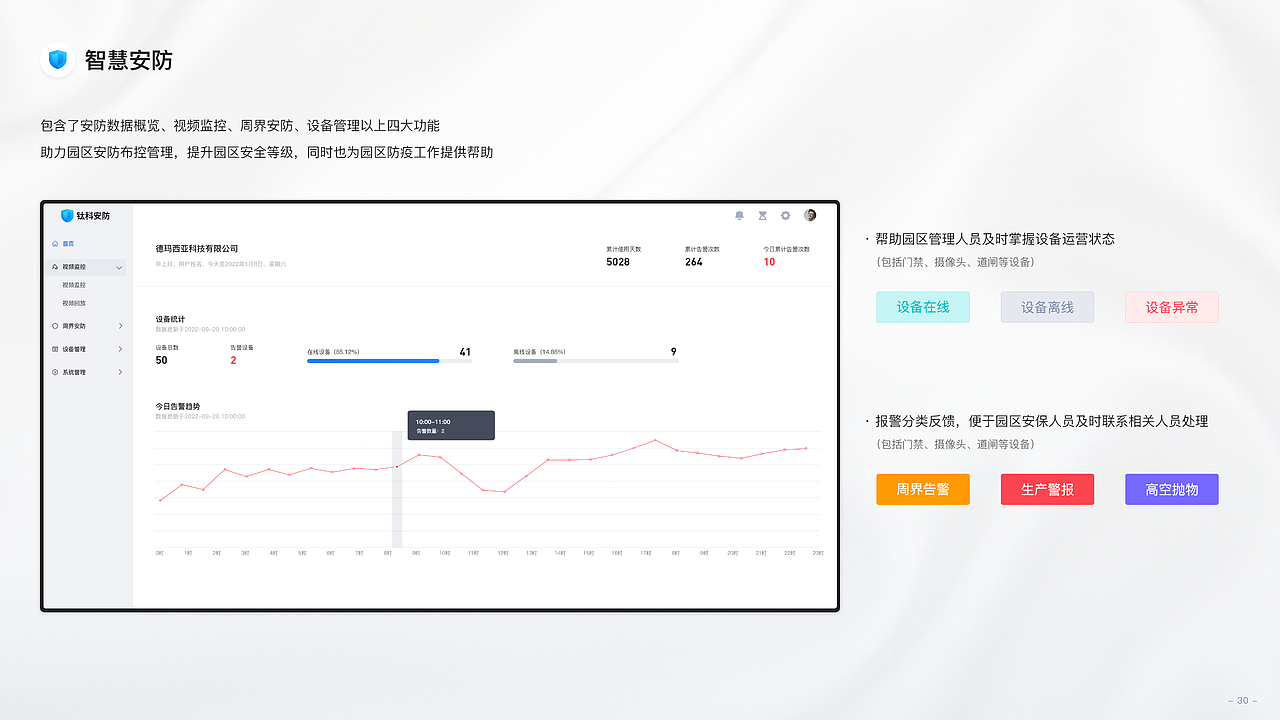The height and width of the screenshot is (720, 1280).
Task: Open notifications via the bell icon
Action: pos(739,215)
